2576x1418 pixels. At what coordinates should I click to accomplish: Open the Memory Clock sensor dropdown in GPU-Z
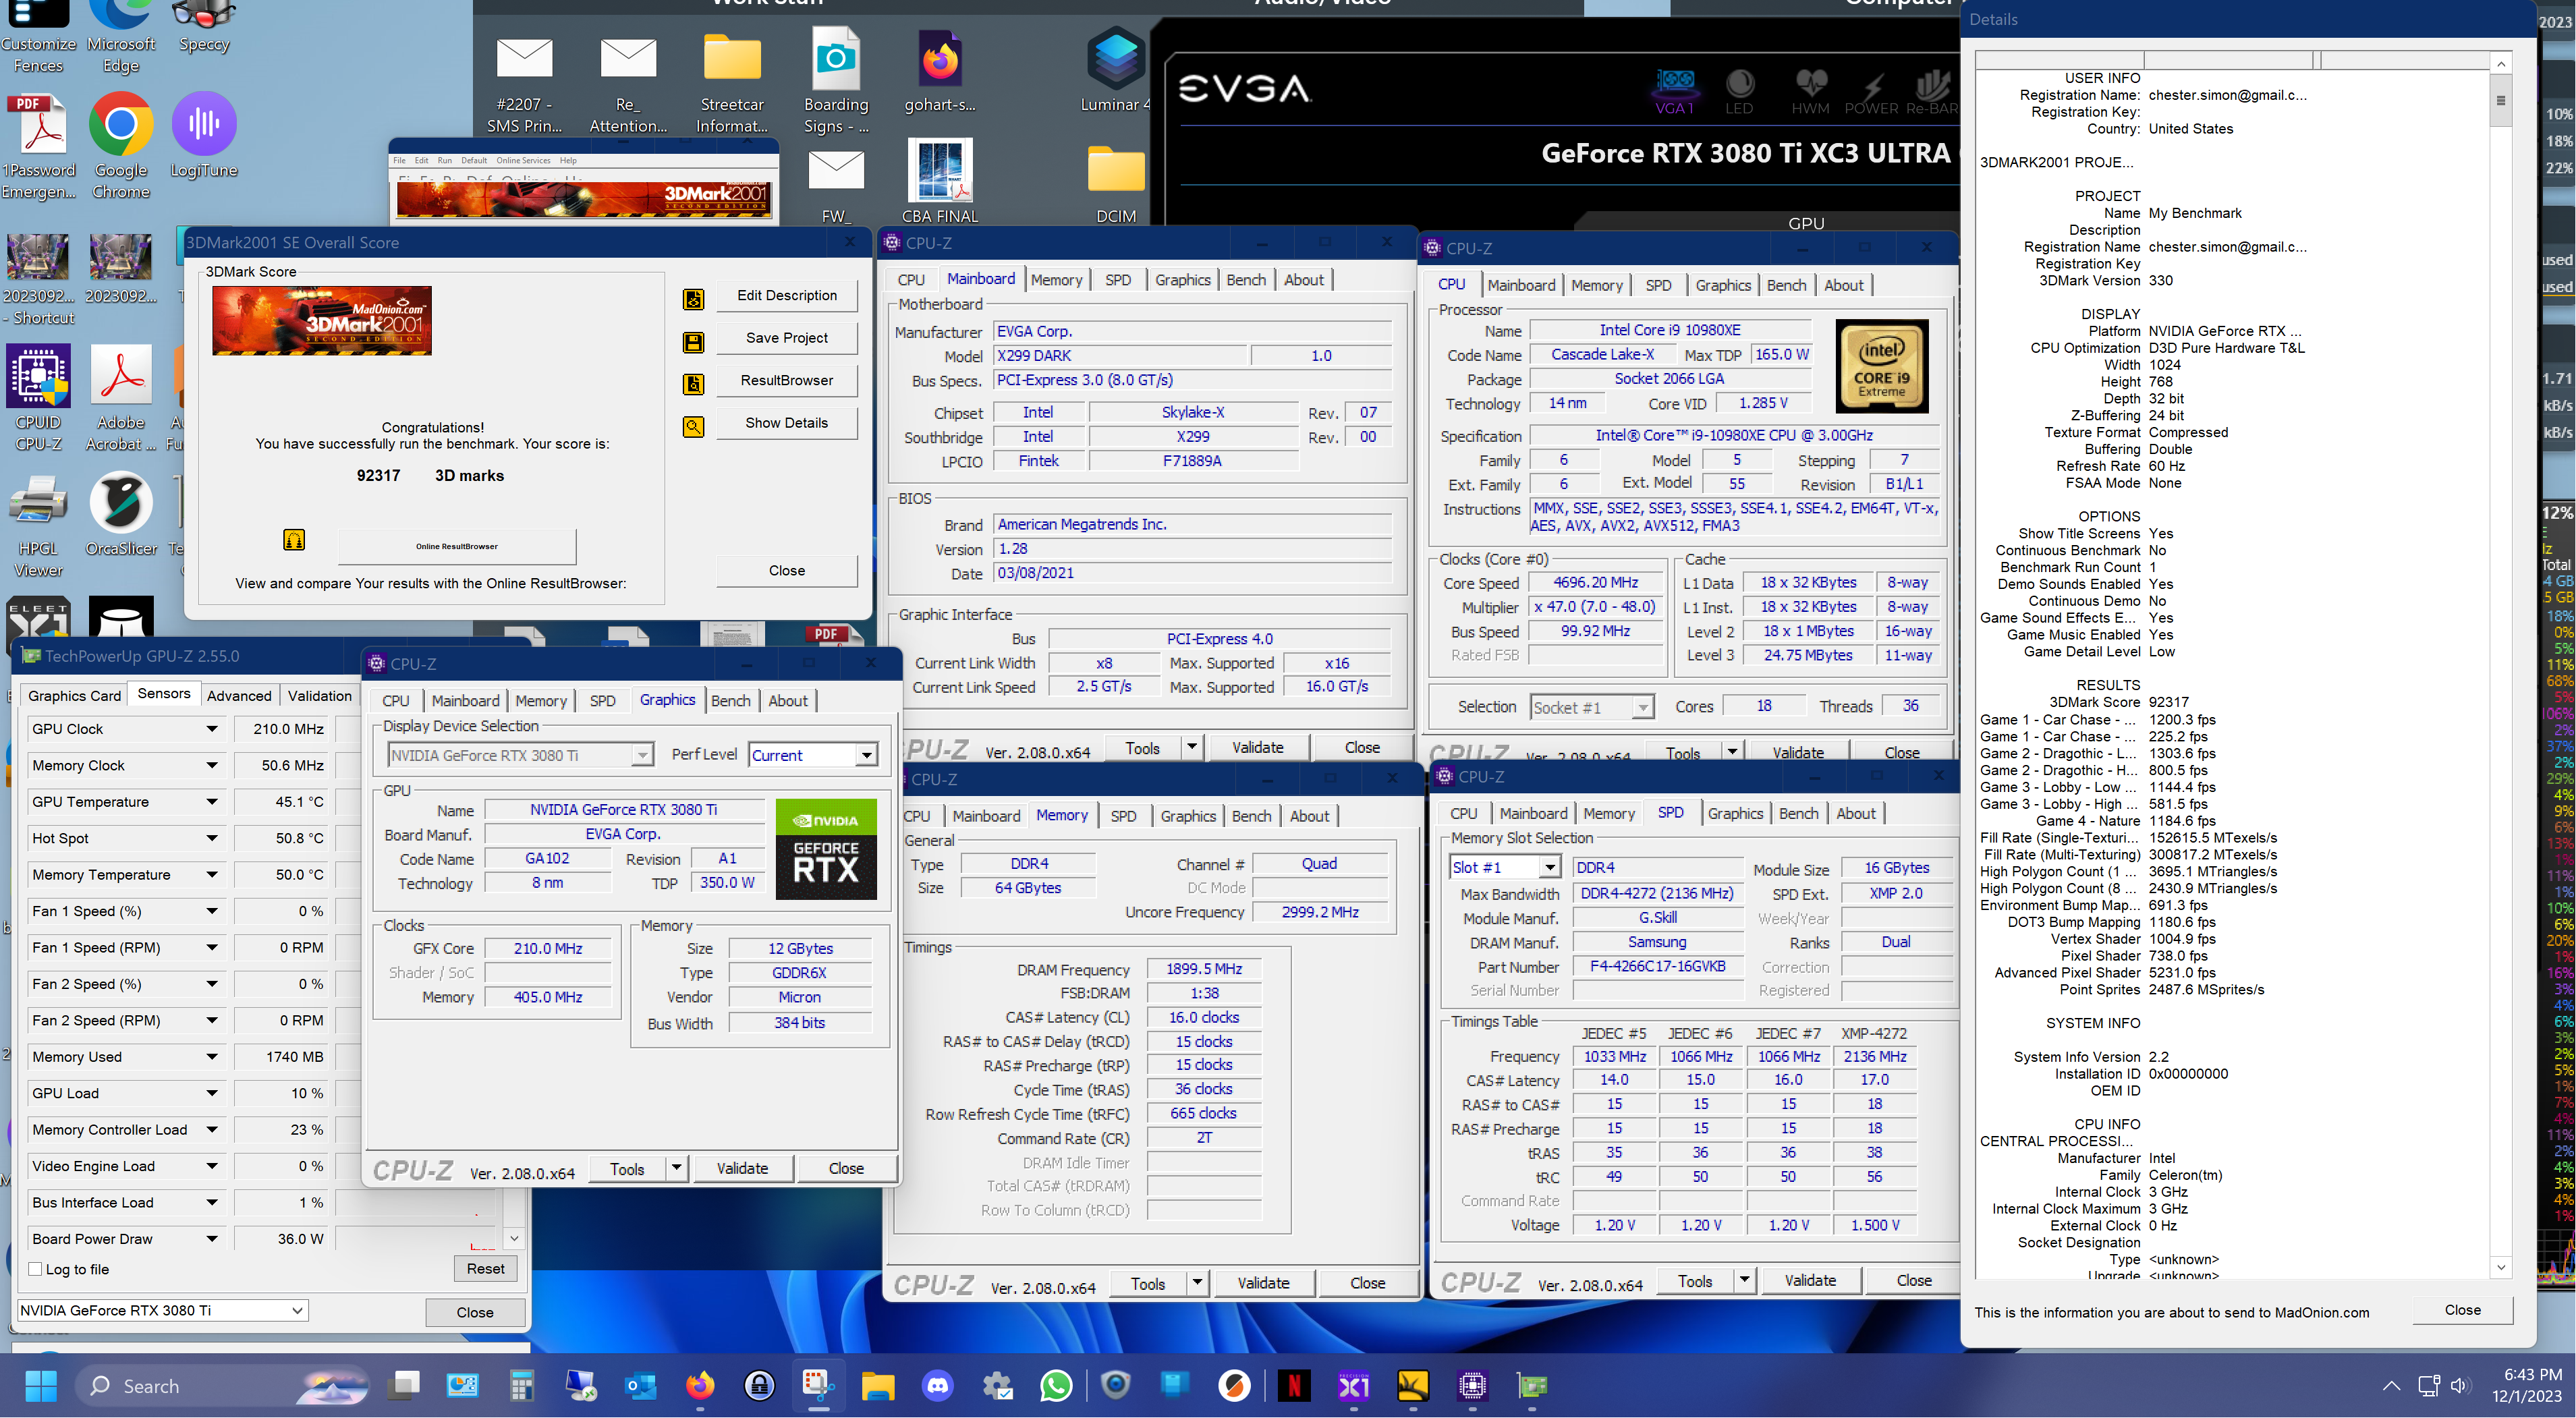pyautogui.click(x=212, y=766)
